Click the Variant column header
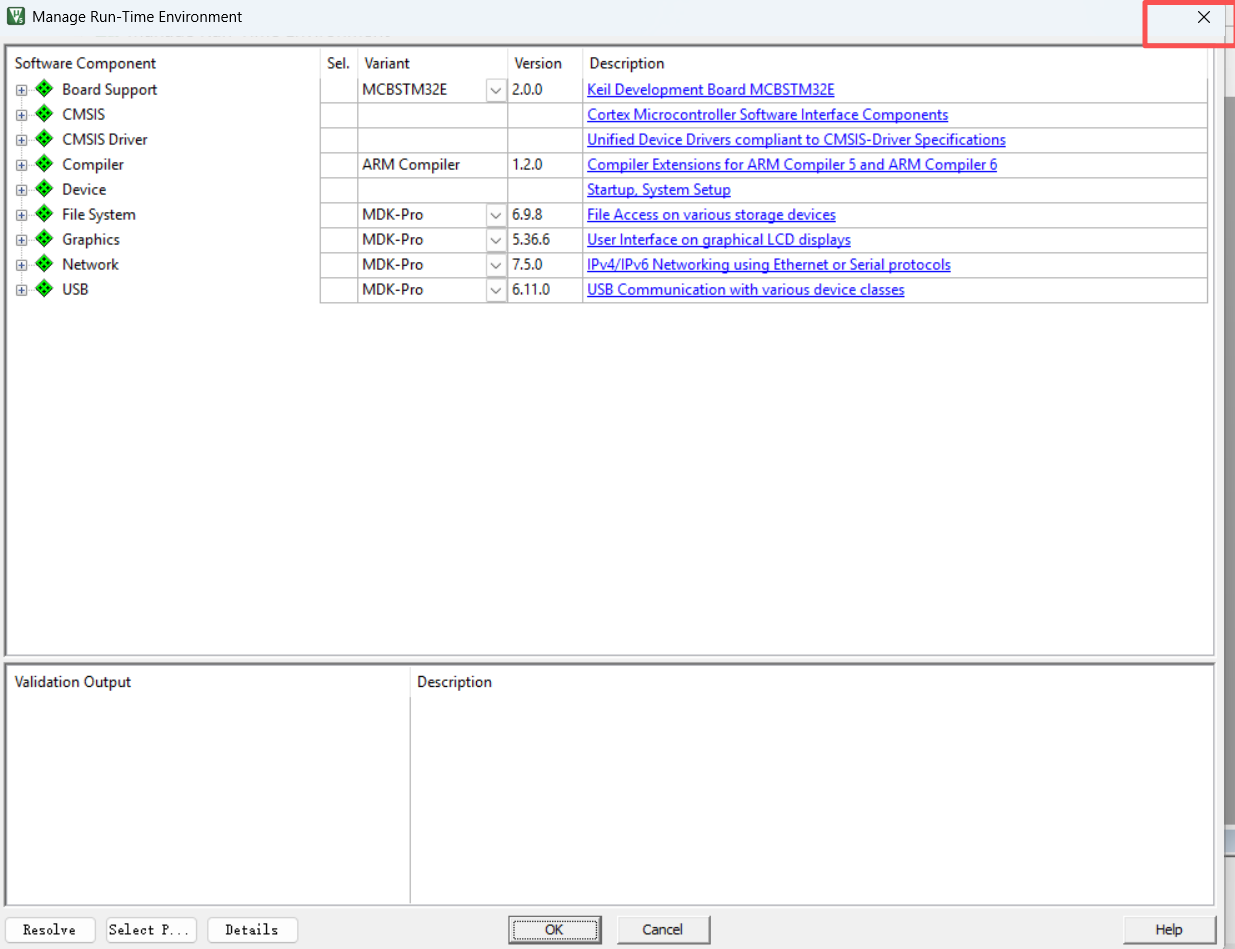The width and height of the screenshot is (1235, 949). (x=387, y=63)
